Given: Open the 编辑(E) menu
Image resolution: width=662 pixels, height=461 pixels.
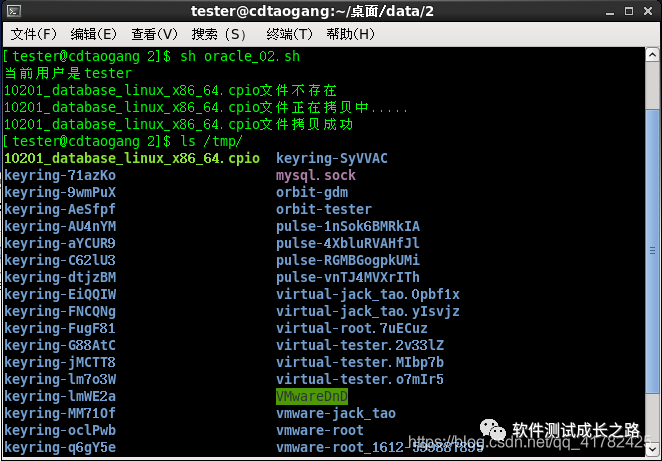Looking at the screenshot, I should 93,34.
